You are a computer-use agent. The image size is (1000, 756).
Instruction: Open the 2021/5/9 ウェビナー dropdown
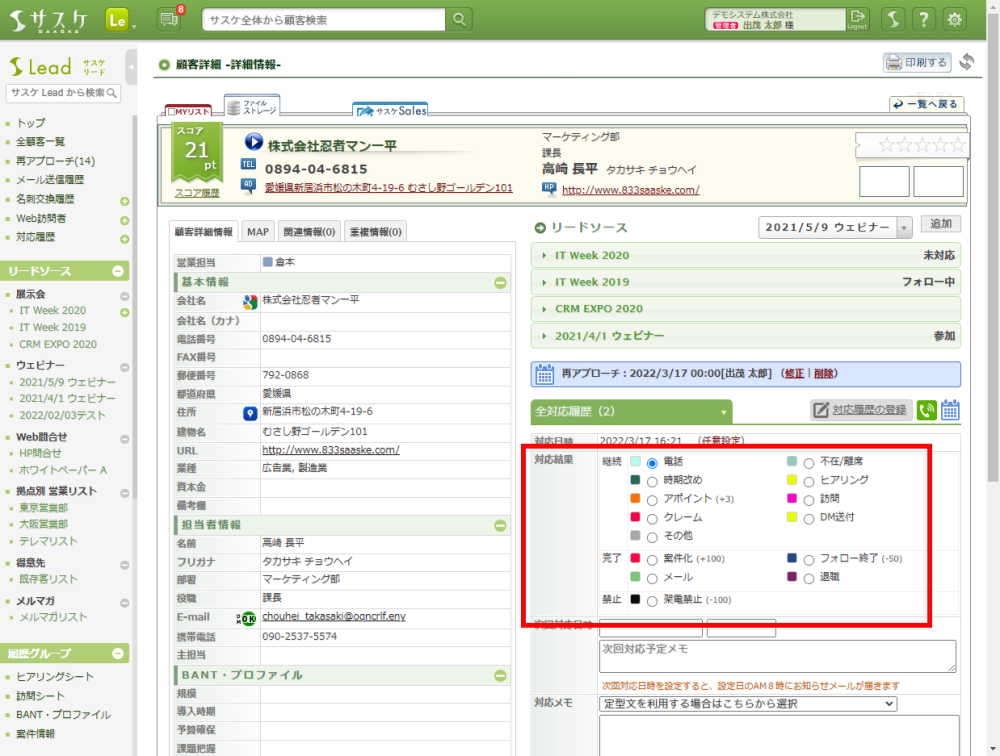point(835,228)
